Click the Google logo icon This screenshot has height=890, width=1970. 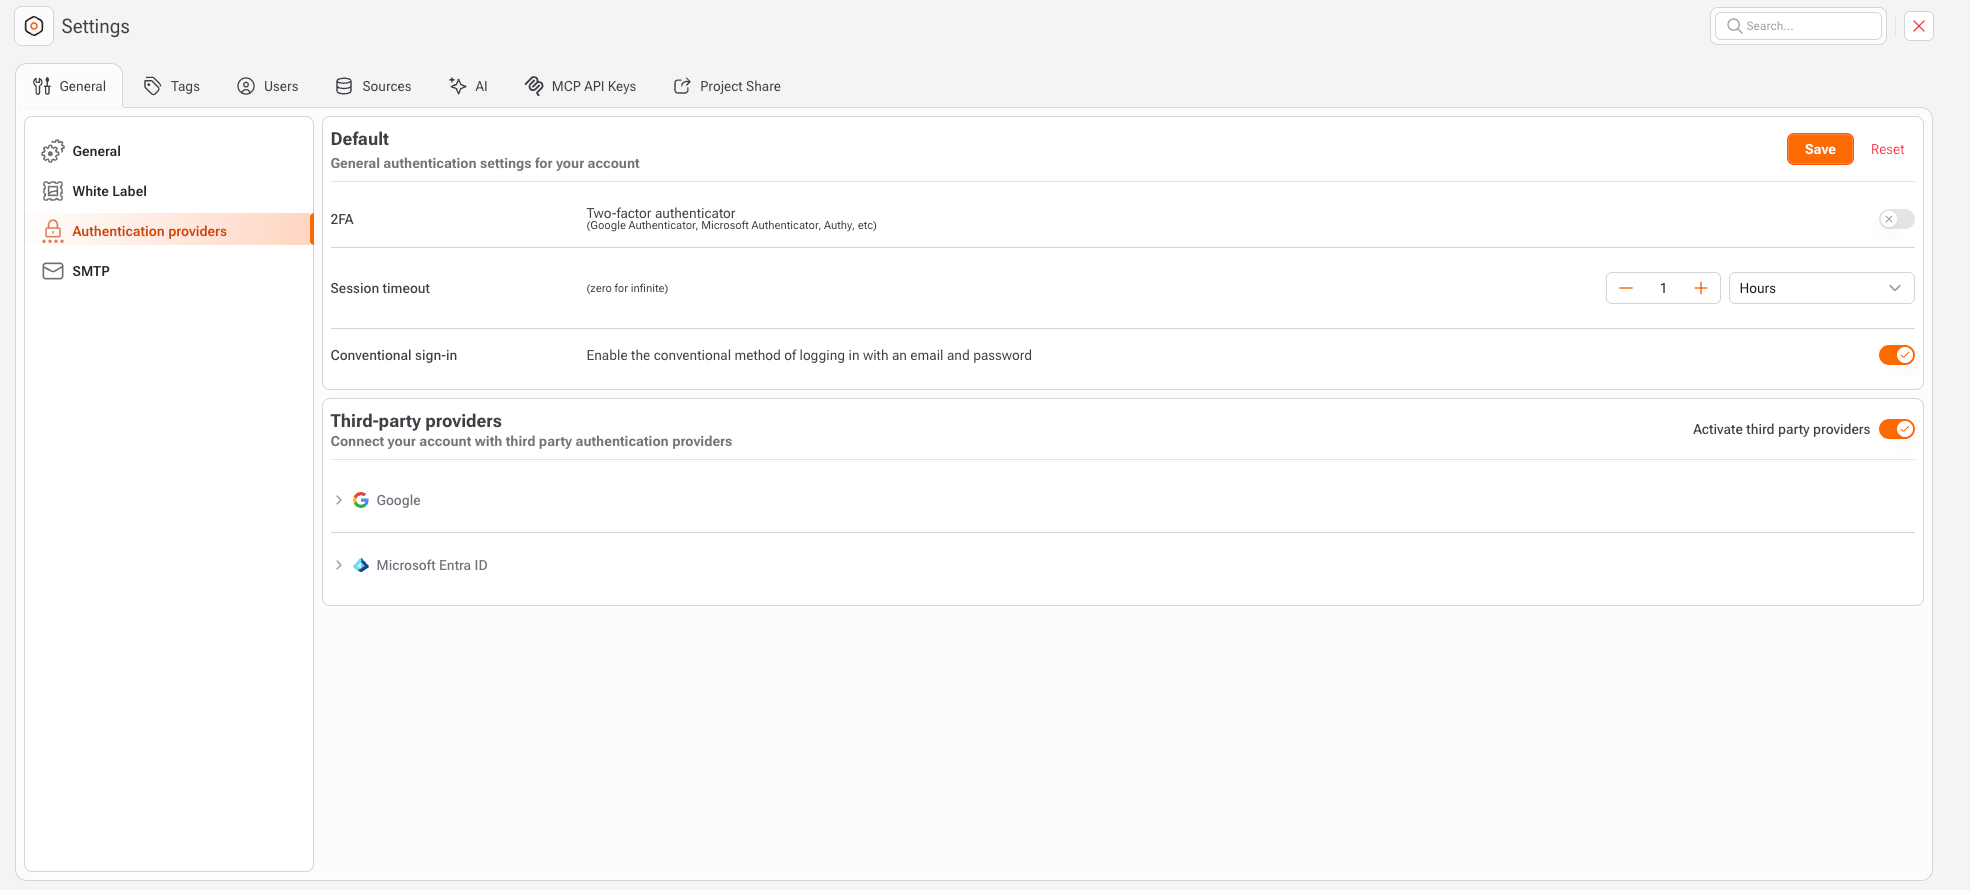pyautogui.click(x=361, y=500)
